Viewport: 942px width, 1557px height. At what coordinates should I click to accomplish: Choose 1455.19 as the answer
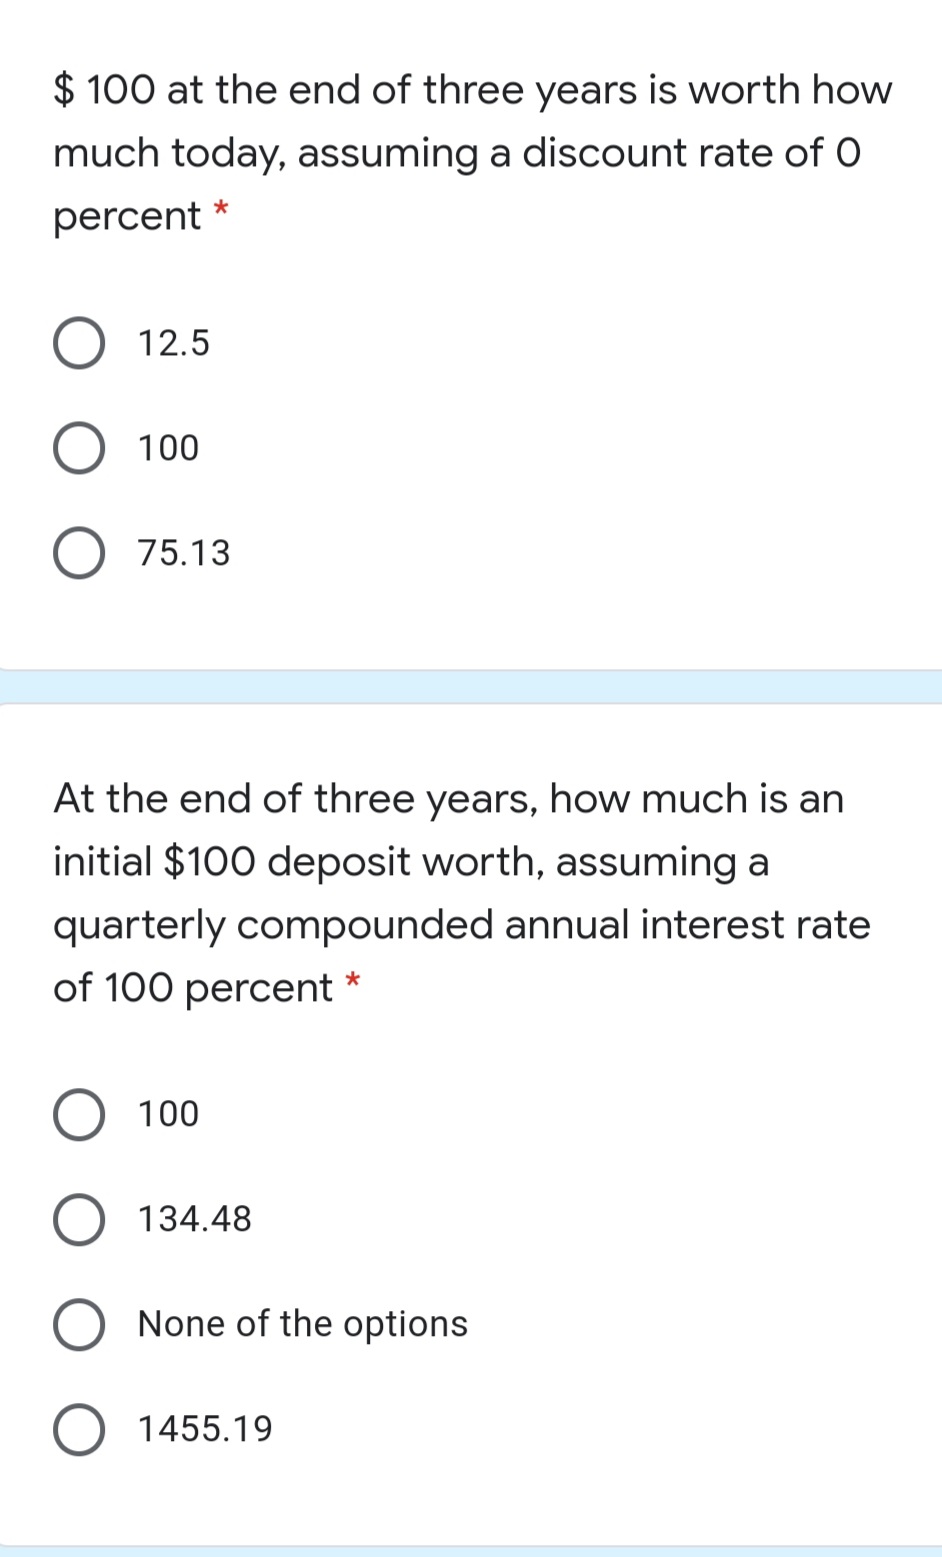coord(80,1428)
